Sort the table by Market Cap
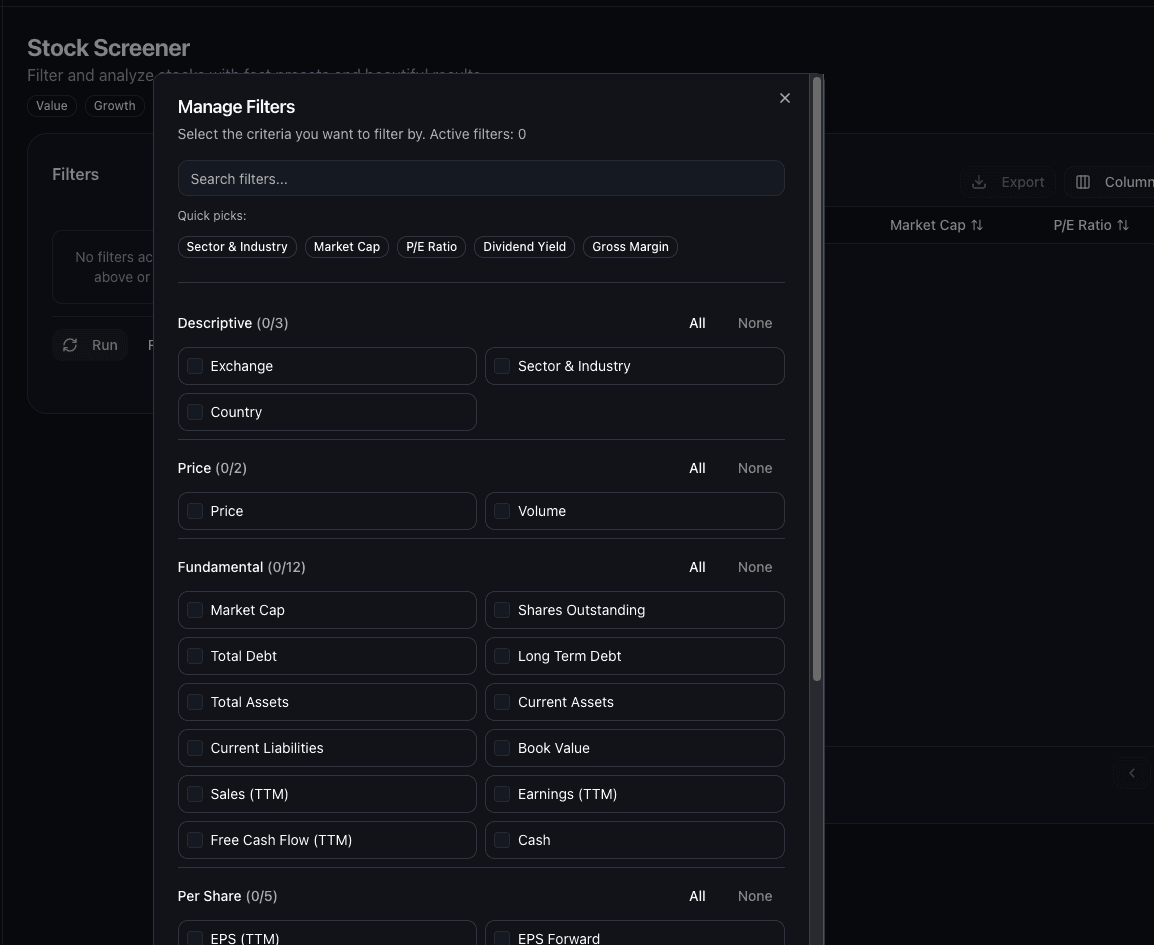This screenshot has height=945, width=1154. click(x=936, y=225)
